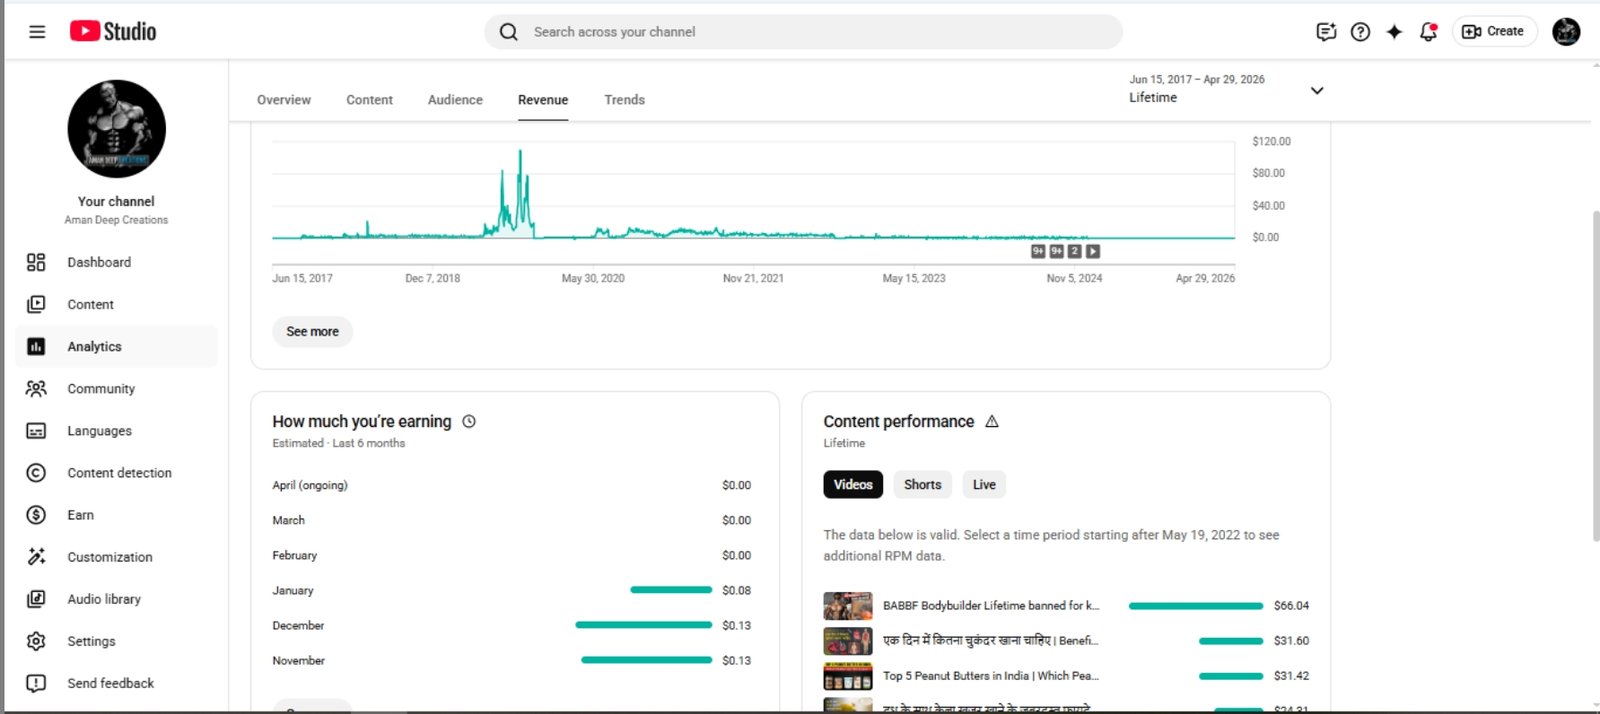Image resolution: width=1600 pixels, height=714 pixels.
Task: Click the See more button
Action: (312, 332)
